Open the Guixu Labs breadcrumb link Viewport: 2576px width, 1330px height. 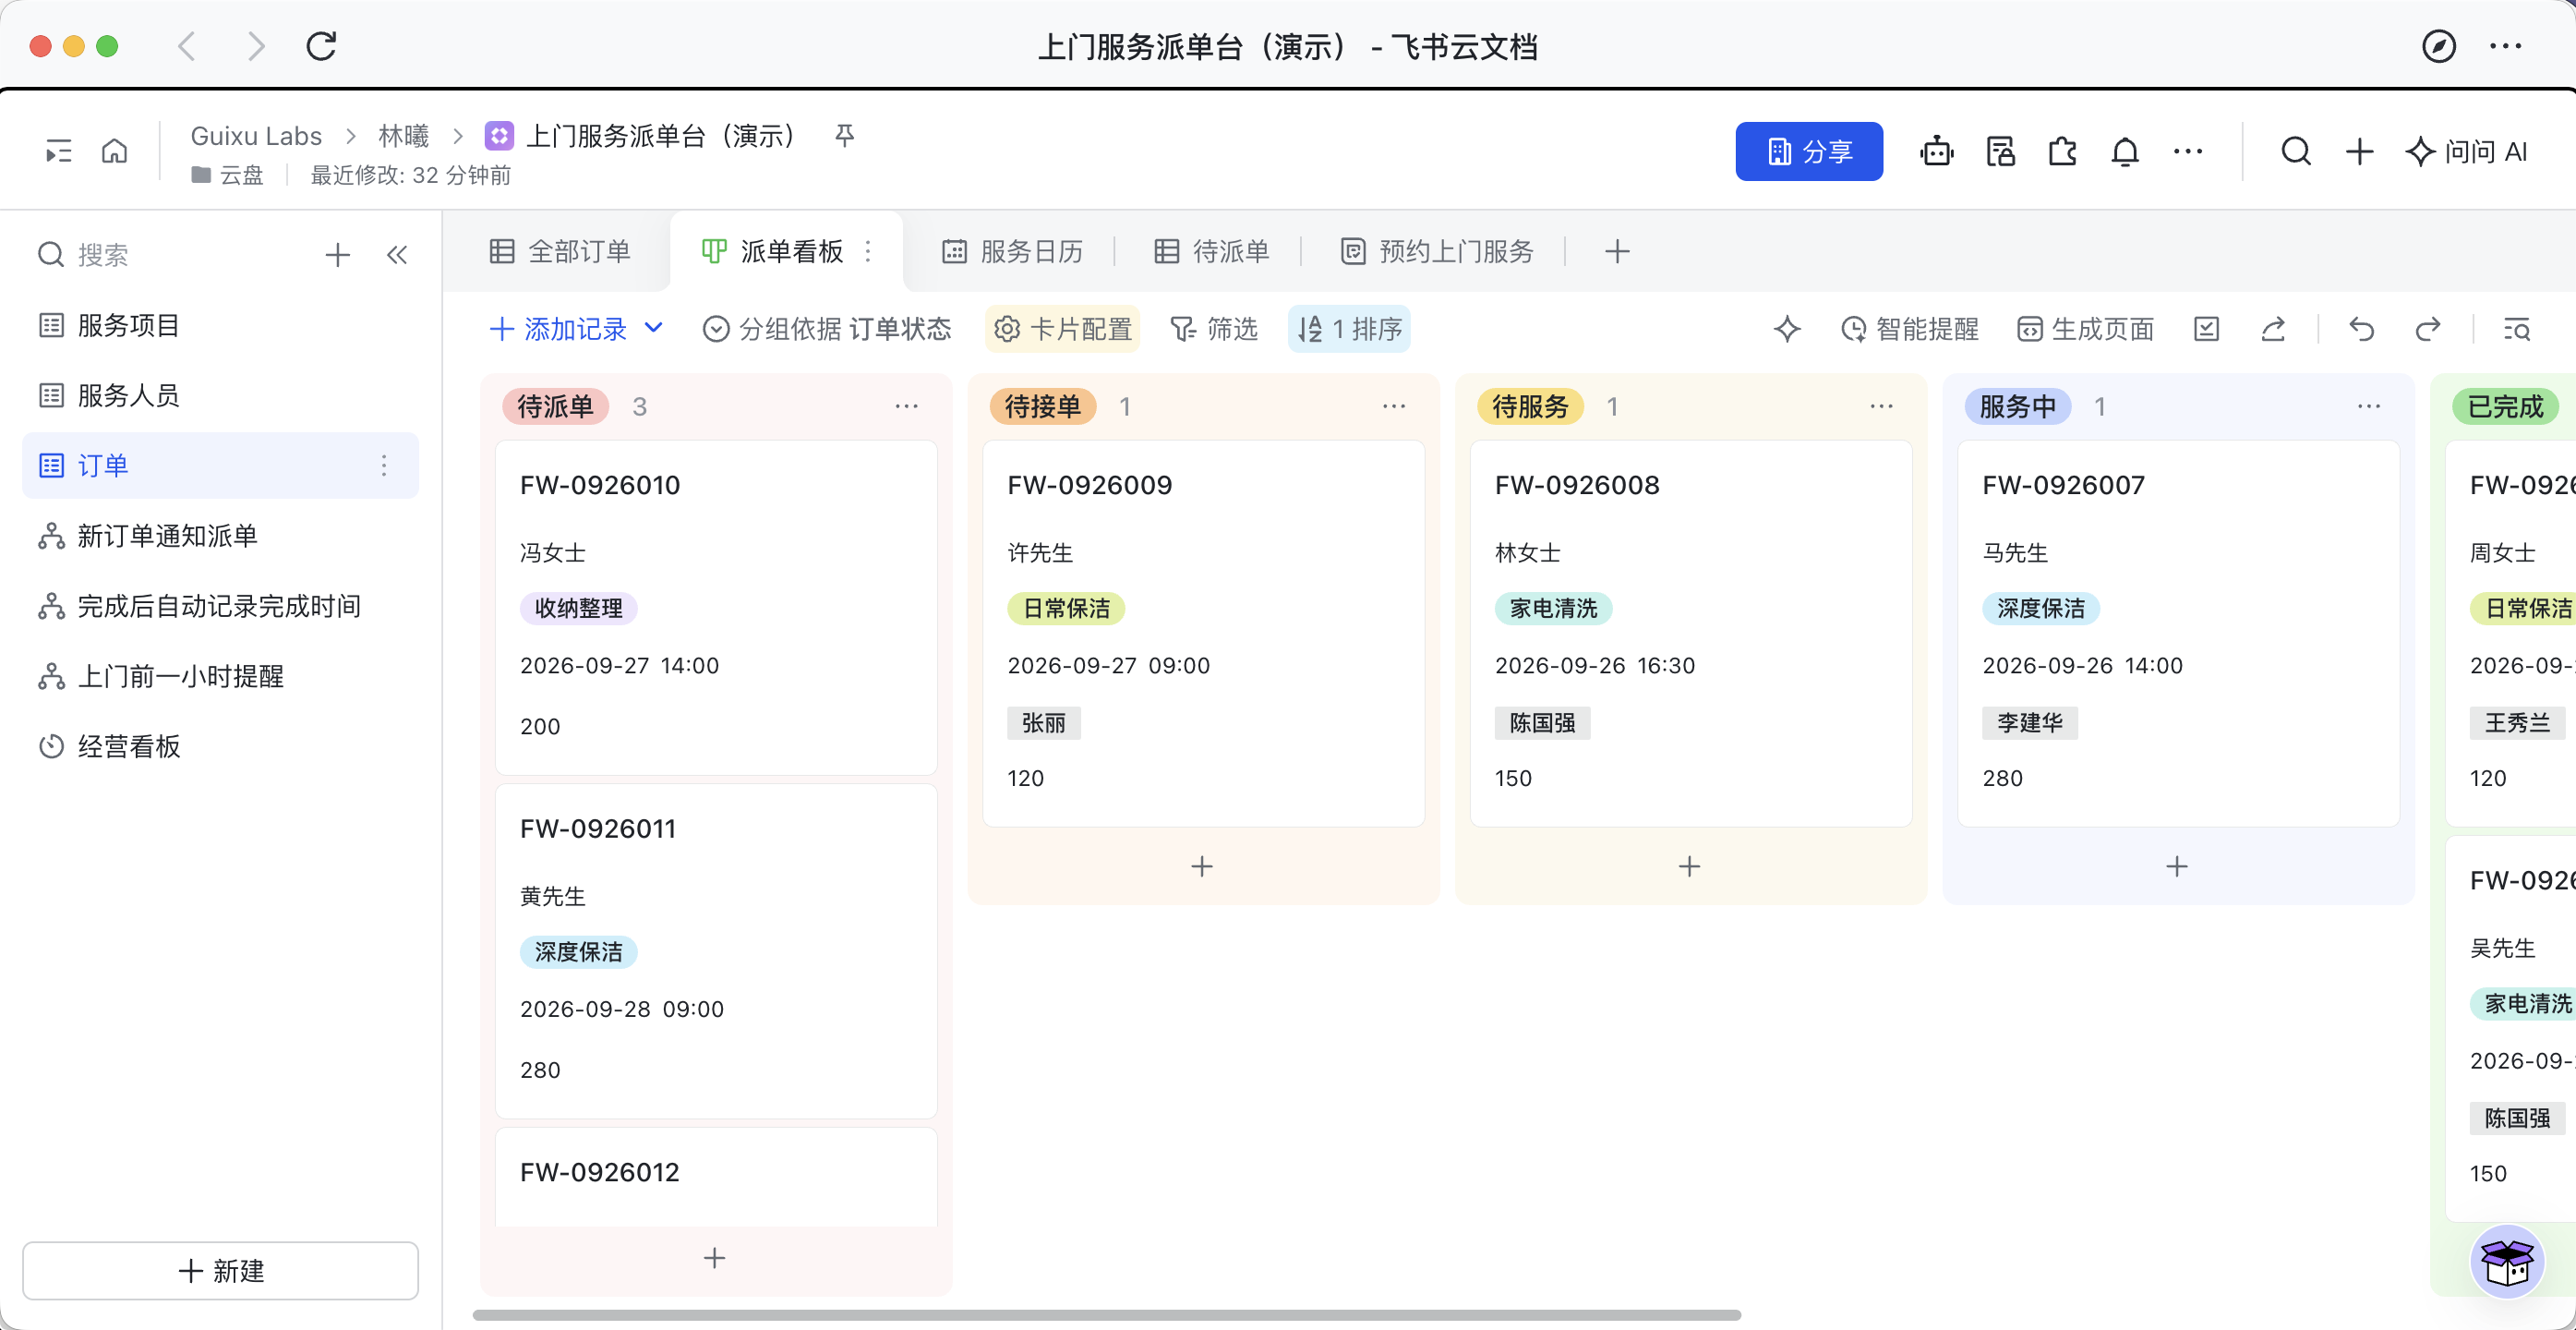[256, 135]
